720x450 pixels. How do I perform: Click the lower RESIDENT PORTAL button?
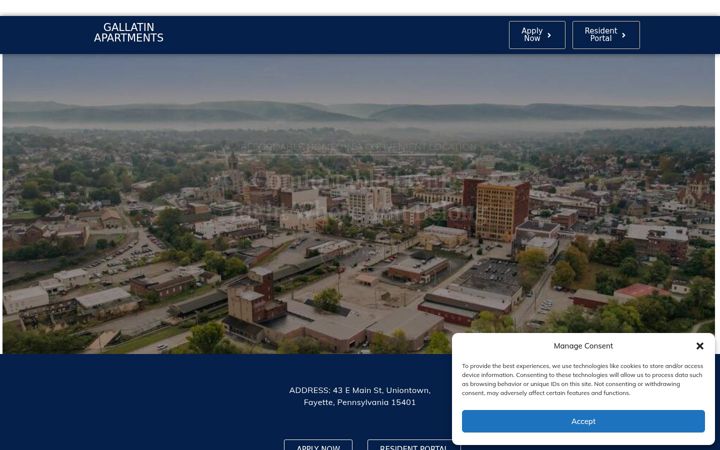pos(413,445)
